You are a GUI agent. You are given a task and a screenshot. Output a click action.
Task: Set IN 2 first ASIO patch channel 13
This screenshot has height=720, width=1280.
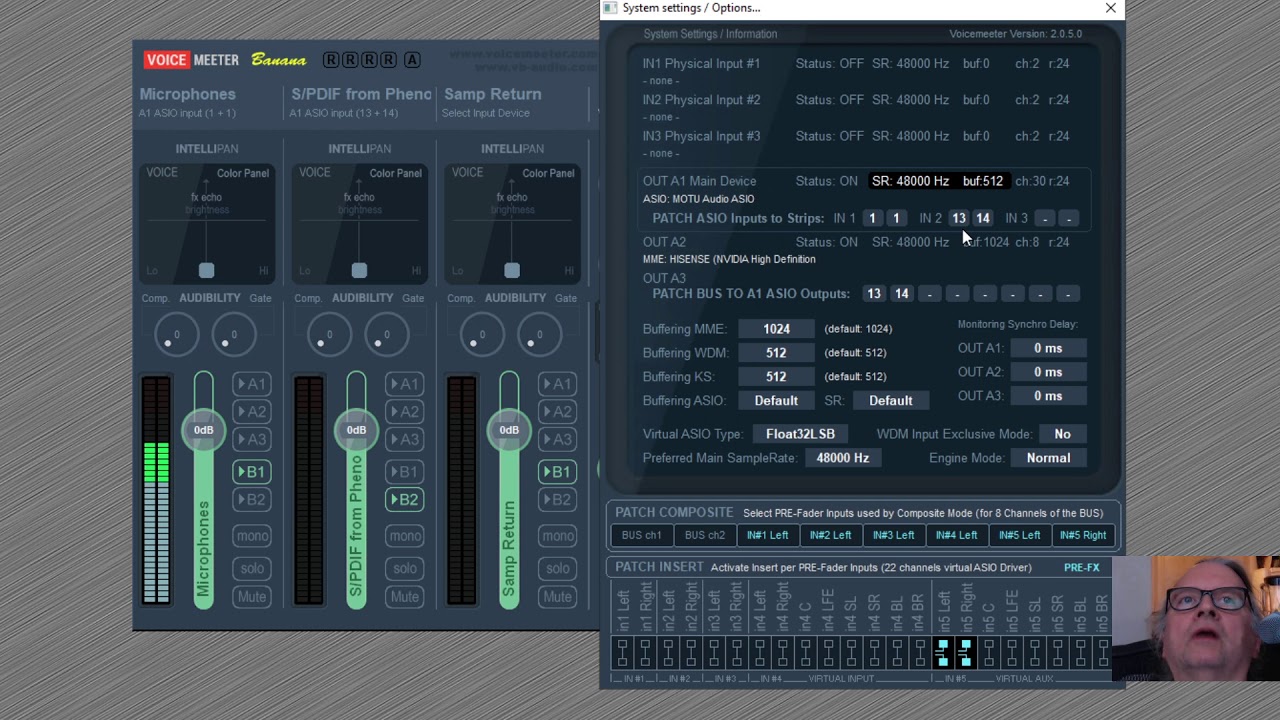tap(959, 219)
